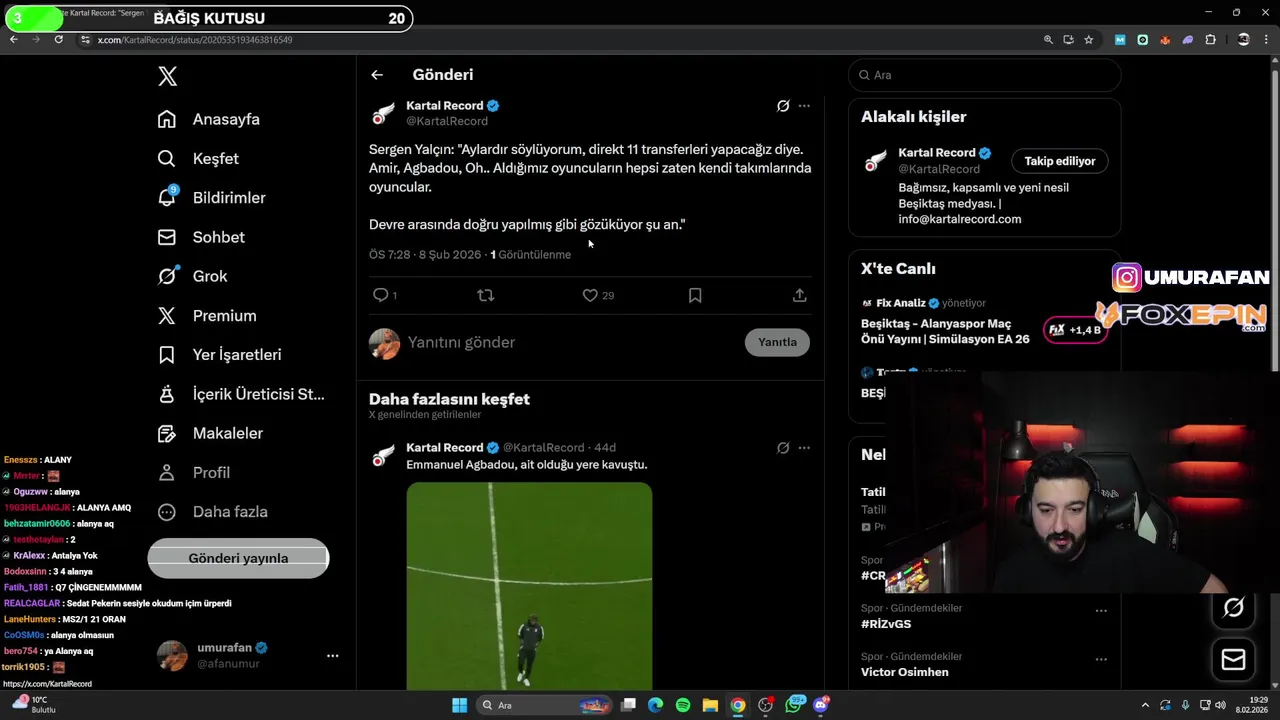The height and width of the screenshot is (720, 1280).
Task: Open Discord from the taskbar
Action: (x=821, y=705)
